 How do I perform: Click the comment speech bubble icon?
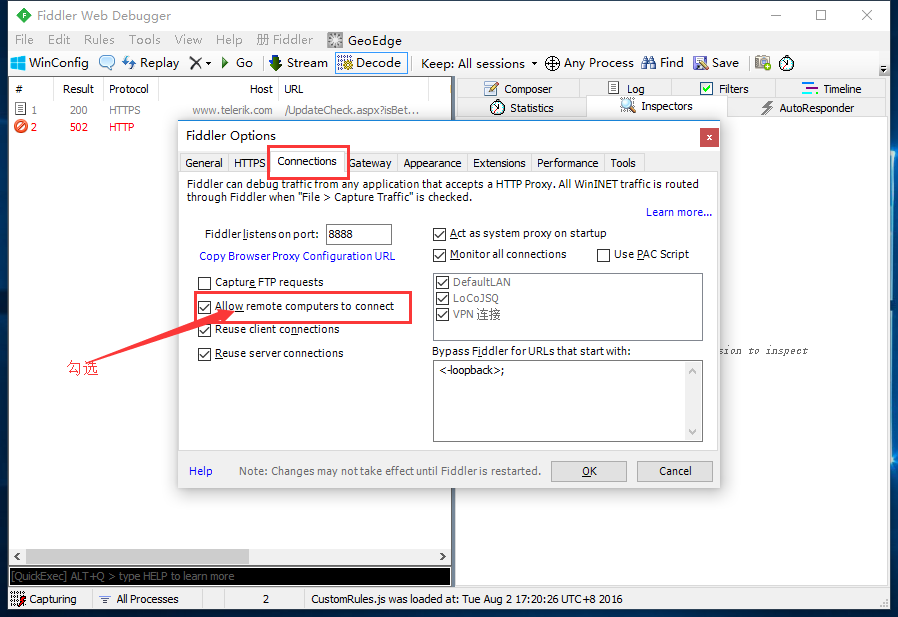tap(107, 63)
